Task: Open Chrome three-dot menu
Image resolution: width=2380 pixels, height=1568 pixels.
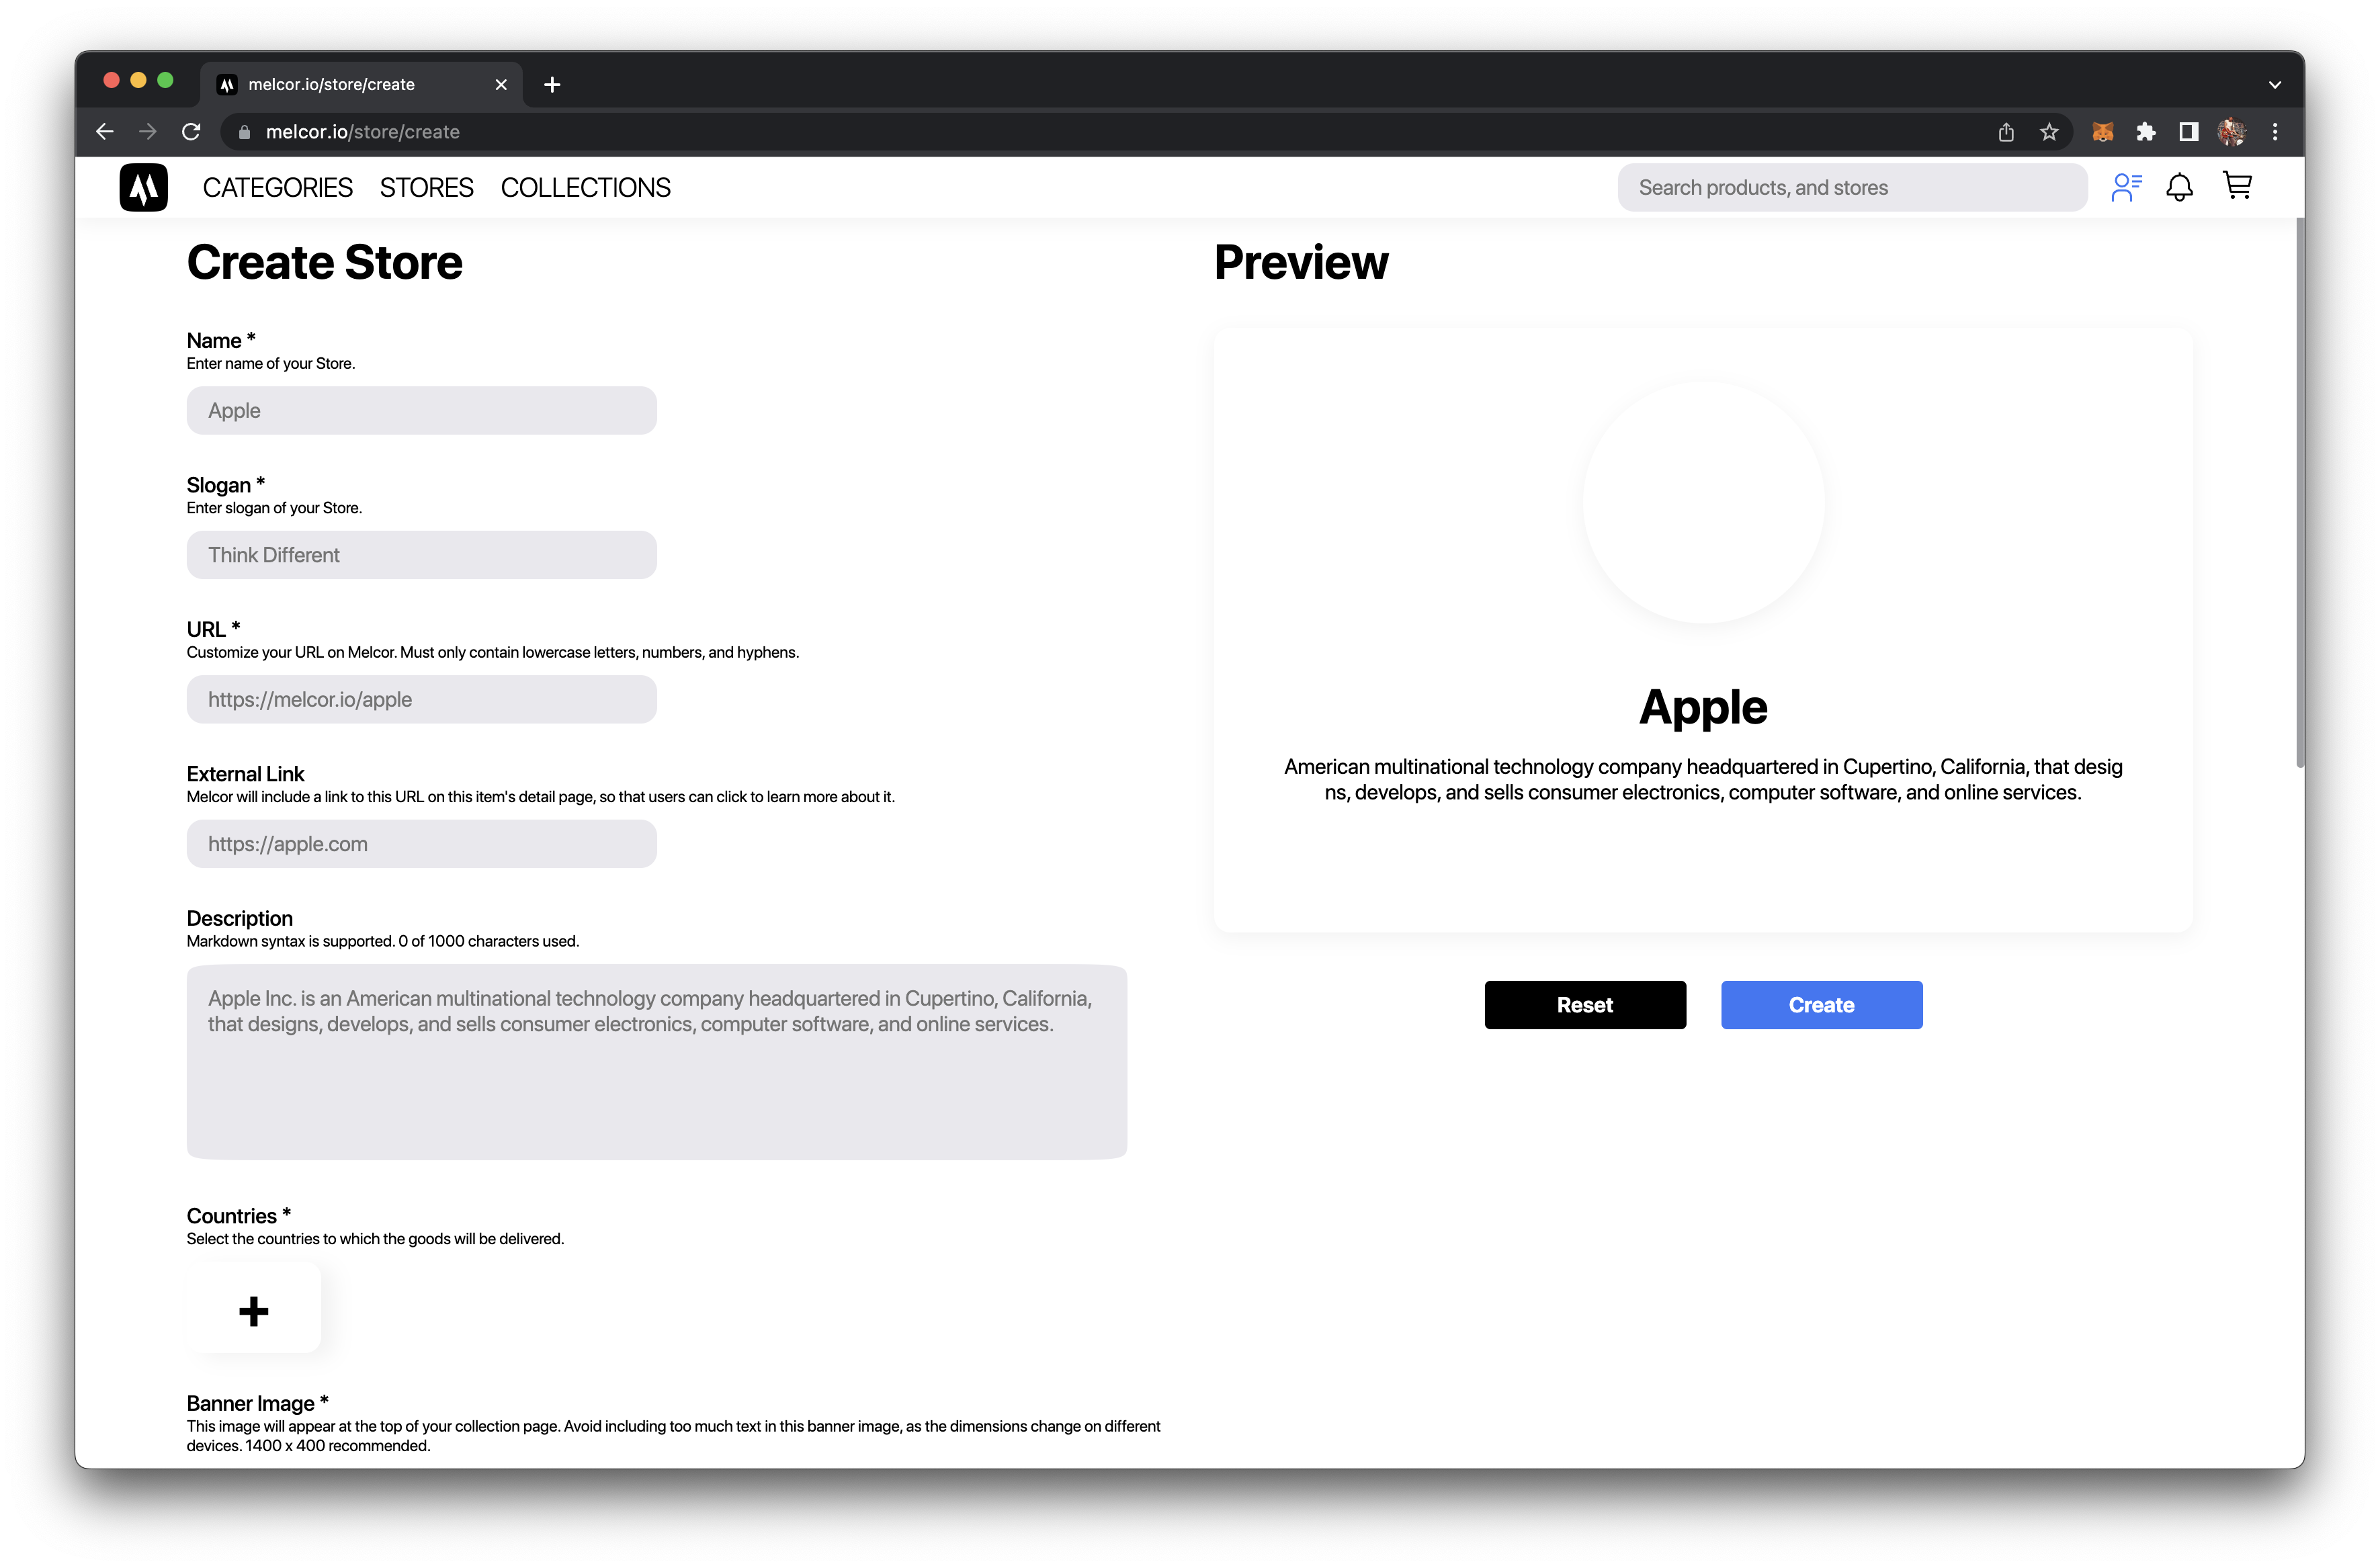Action: click(2274, 132)
